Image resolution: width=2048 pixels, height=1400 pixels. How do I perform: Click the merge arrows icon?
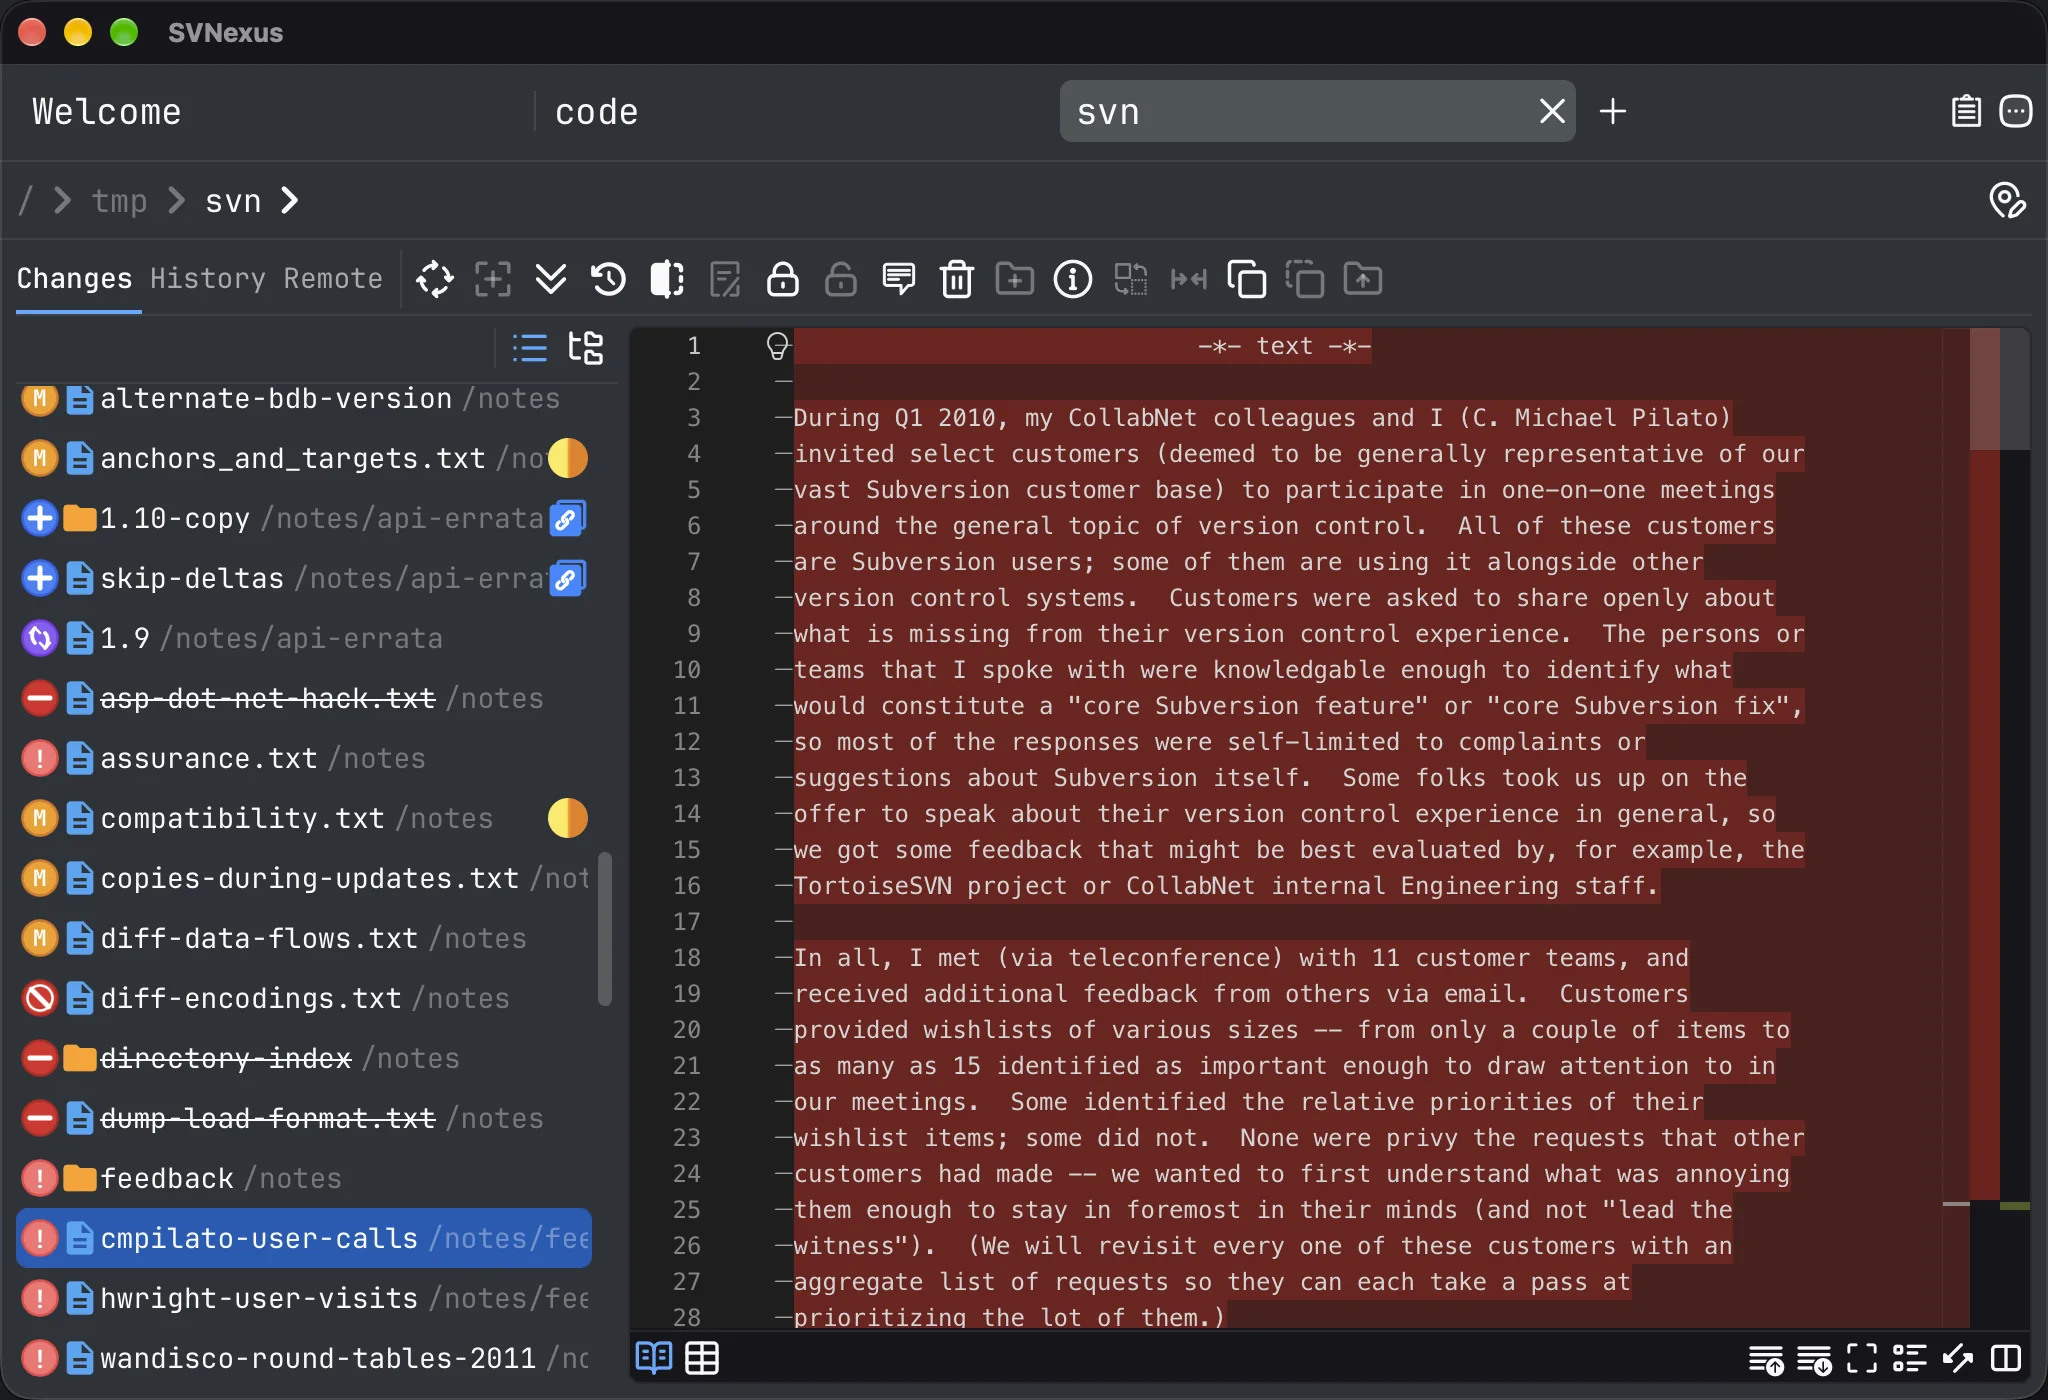pos(1188,279)
